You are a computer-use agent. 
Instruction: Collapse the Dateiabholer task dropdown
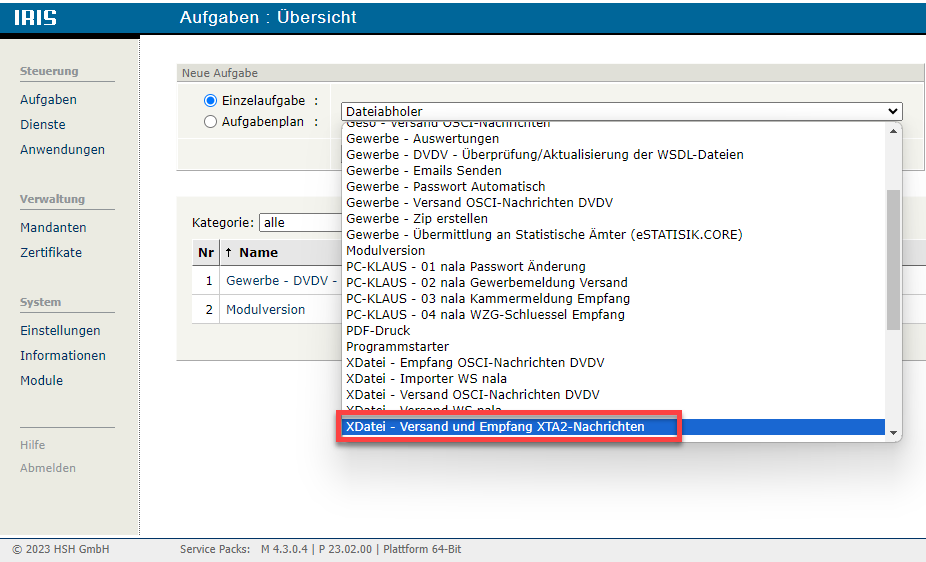[621, 112]
